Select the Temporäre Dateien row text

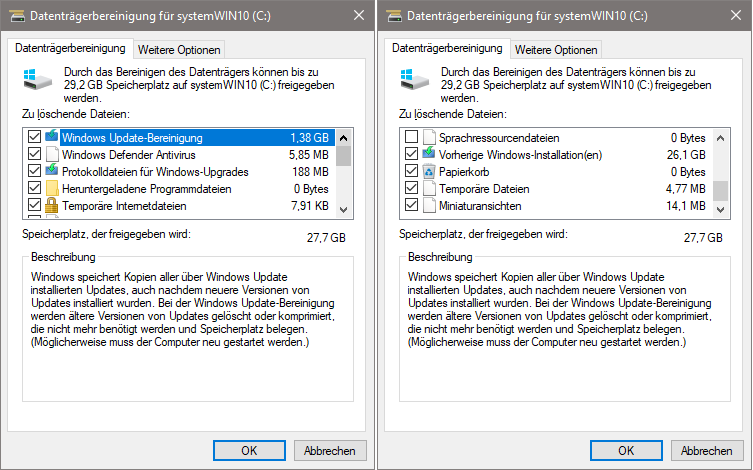pyautogui.click(x=484, y=189)
